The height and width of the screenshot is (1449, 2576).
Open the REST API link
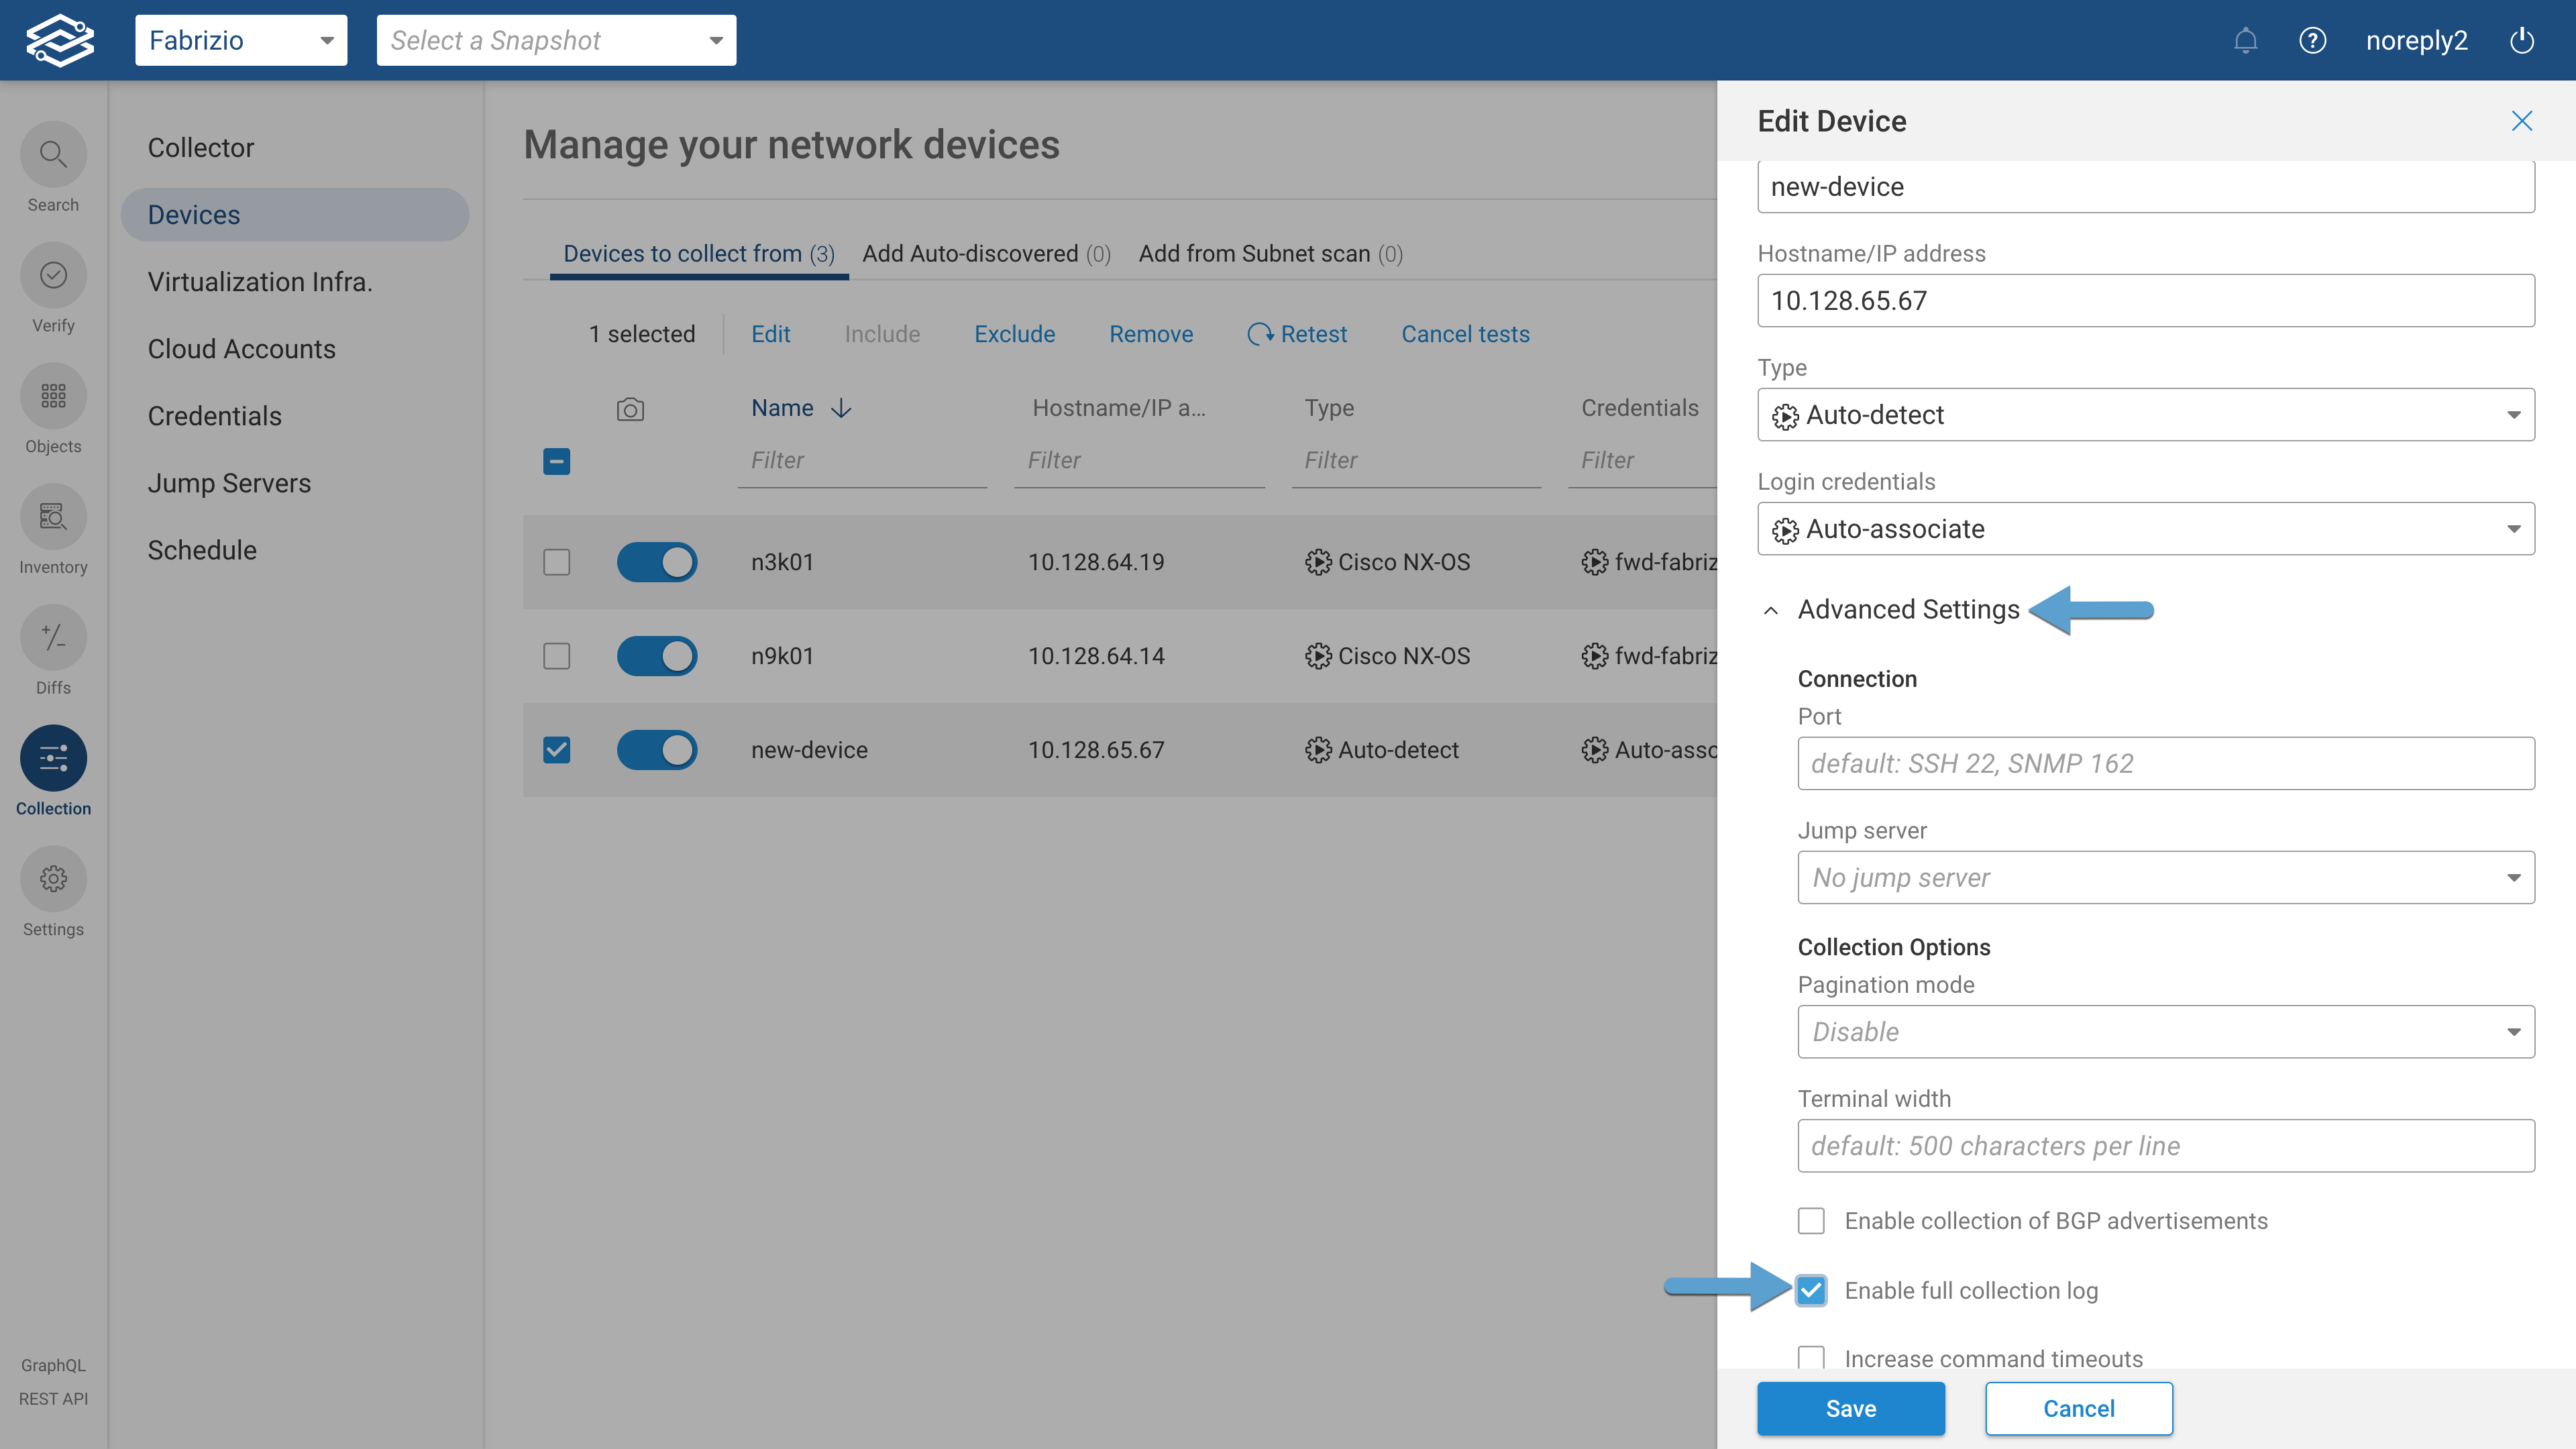point(53,1399)
